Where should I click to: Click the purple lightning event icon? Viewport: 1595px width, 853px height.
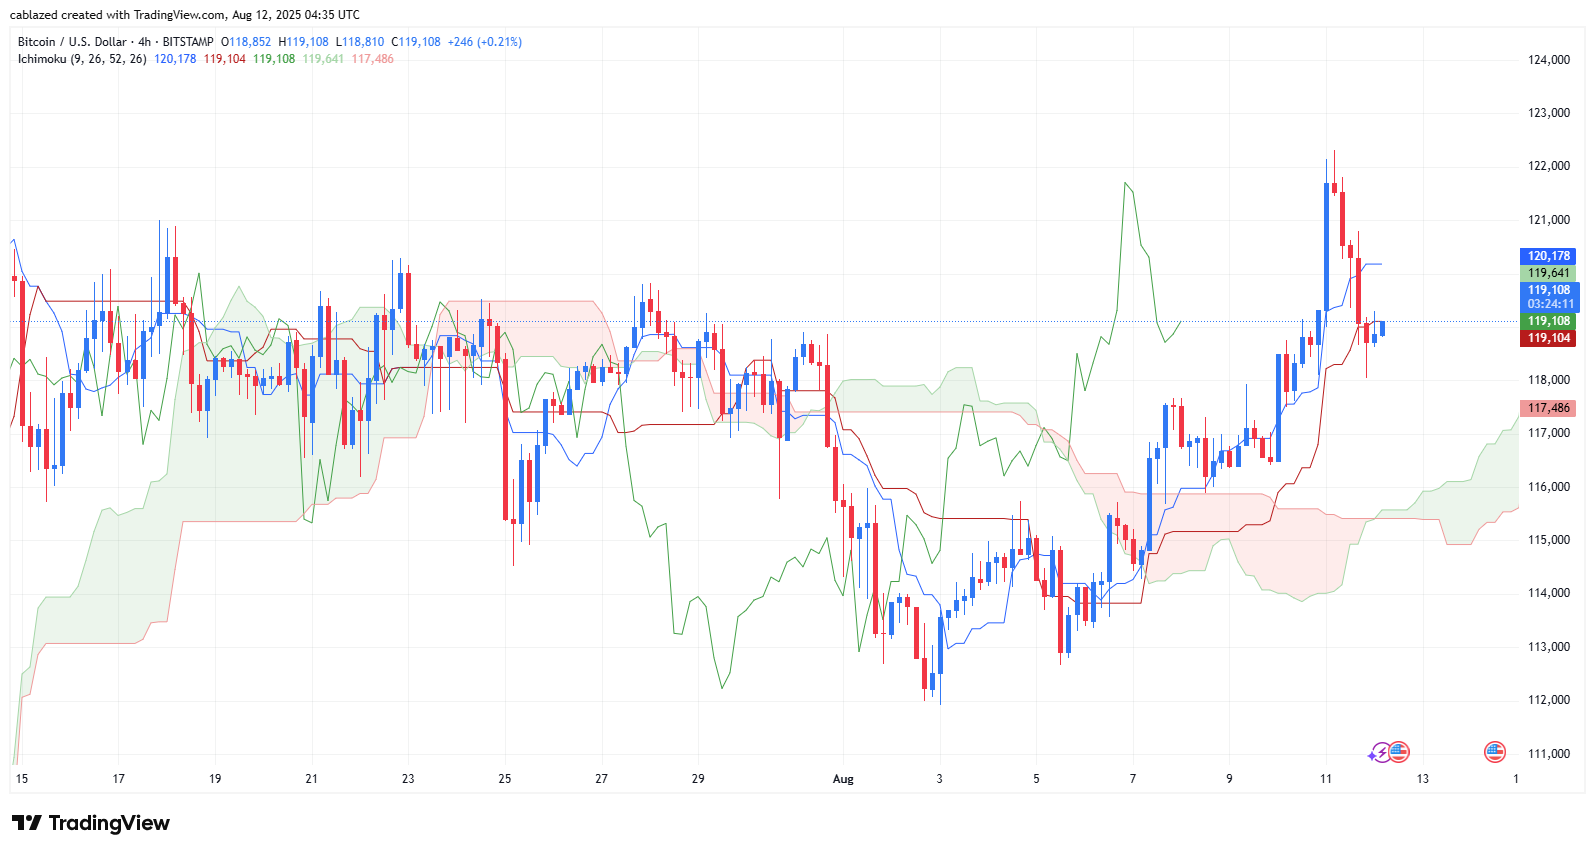point(1380,752)
